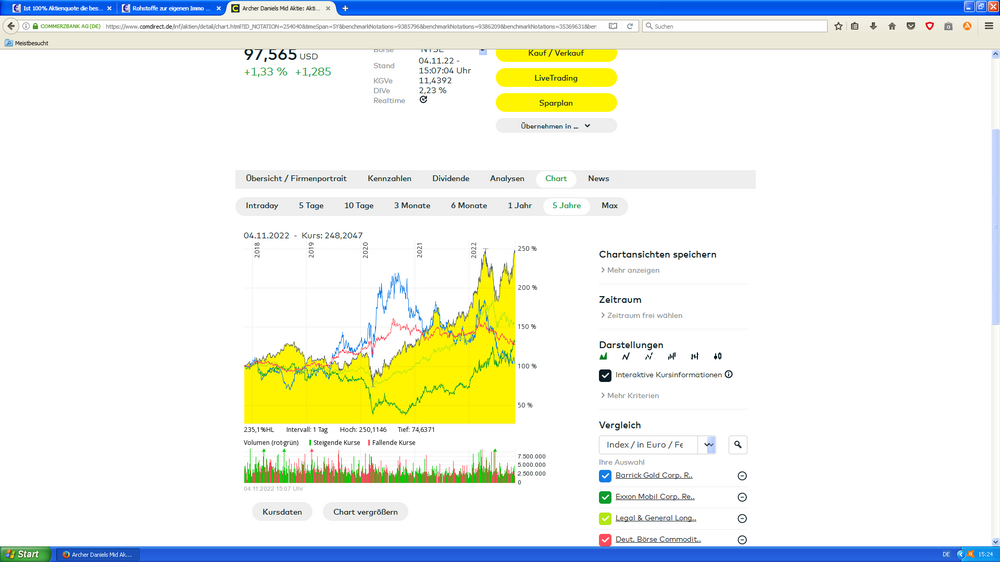
Task: Switch chart period to 6 Monate
Action: (x=469, y=205)
